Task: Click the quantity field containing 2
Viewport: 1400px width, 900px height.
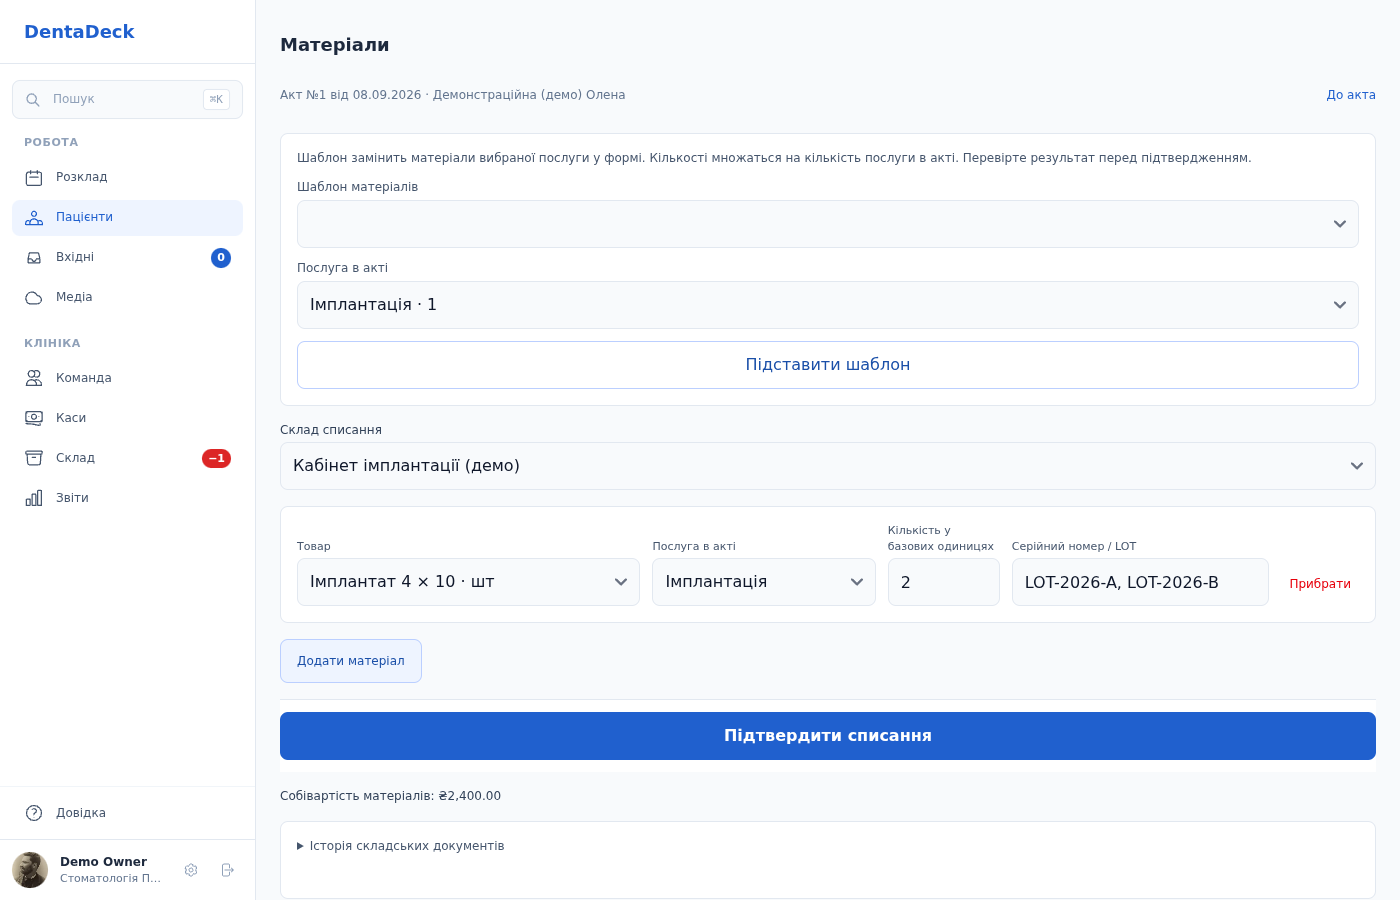Action: [944, 582]
